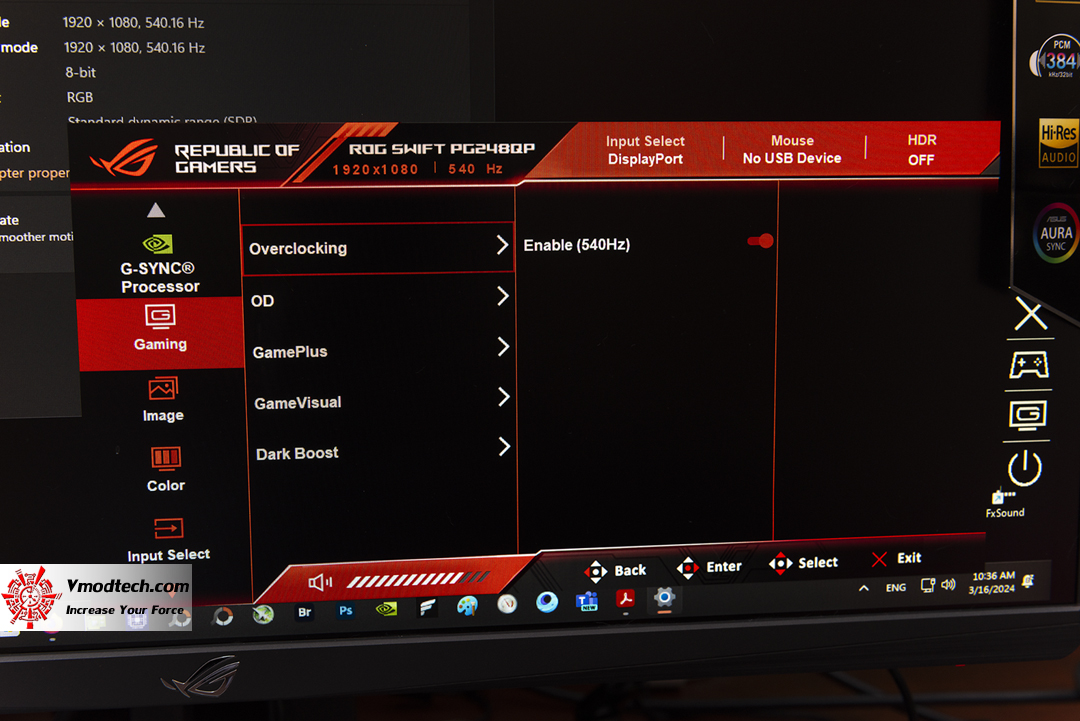This screenshot has width=1080, height=721.
Task: Open the Gaming section in the OSD sidebar
Action: pos(160,333)
